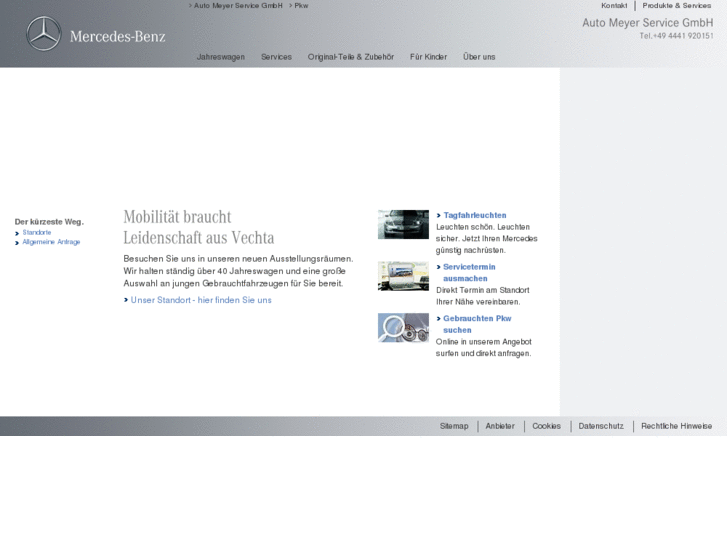The width and height of the screenshot is (727, 545).
Task: Select the Pkw breadcrumb
Action: tap(301, 6)
